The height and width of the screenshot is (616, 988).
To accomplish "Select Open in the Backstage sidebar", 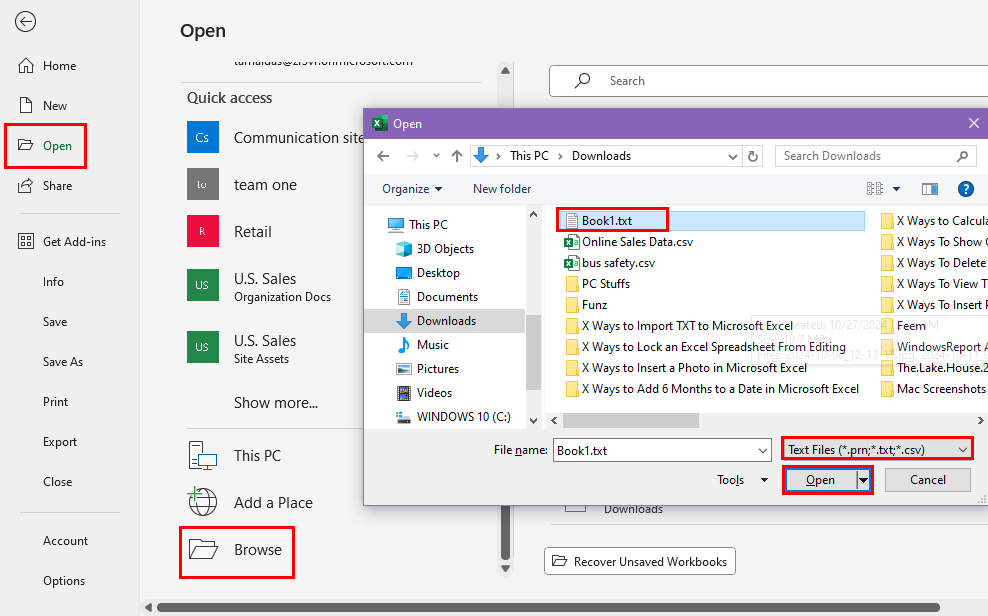I will point(45,145).
